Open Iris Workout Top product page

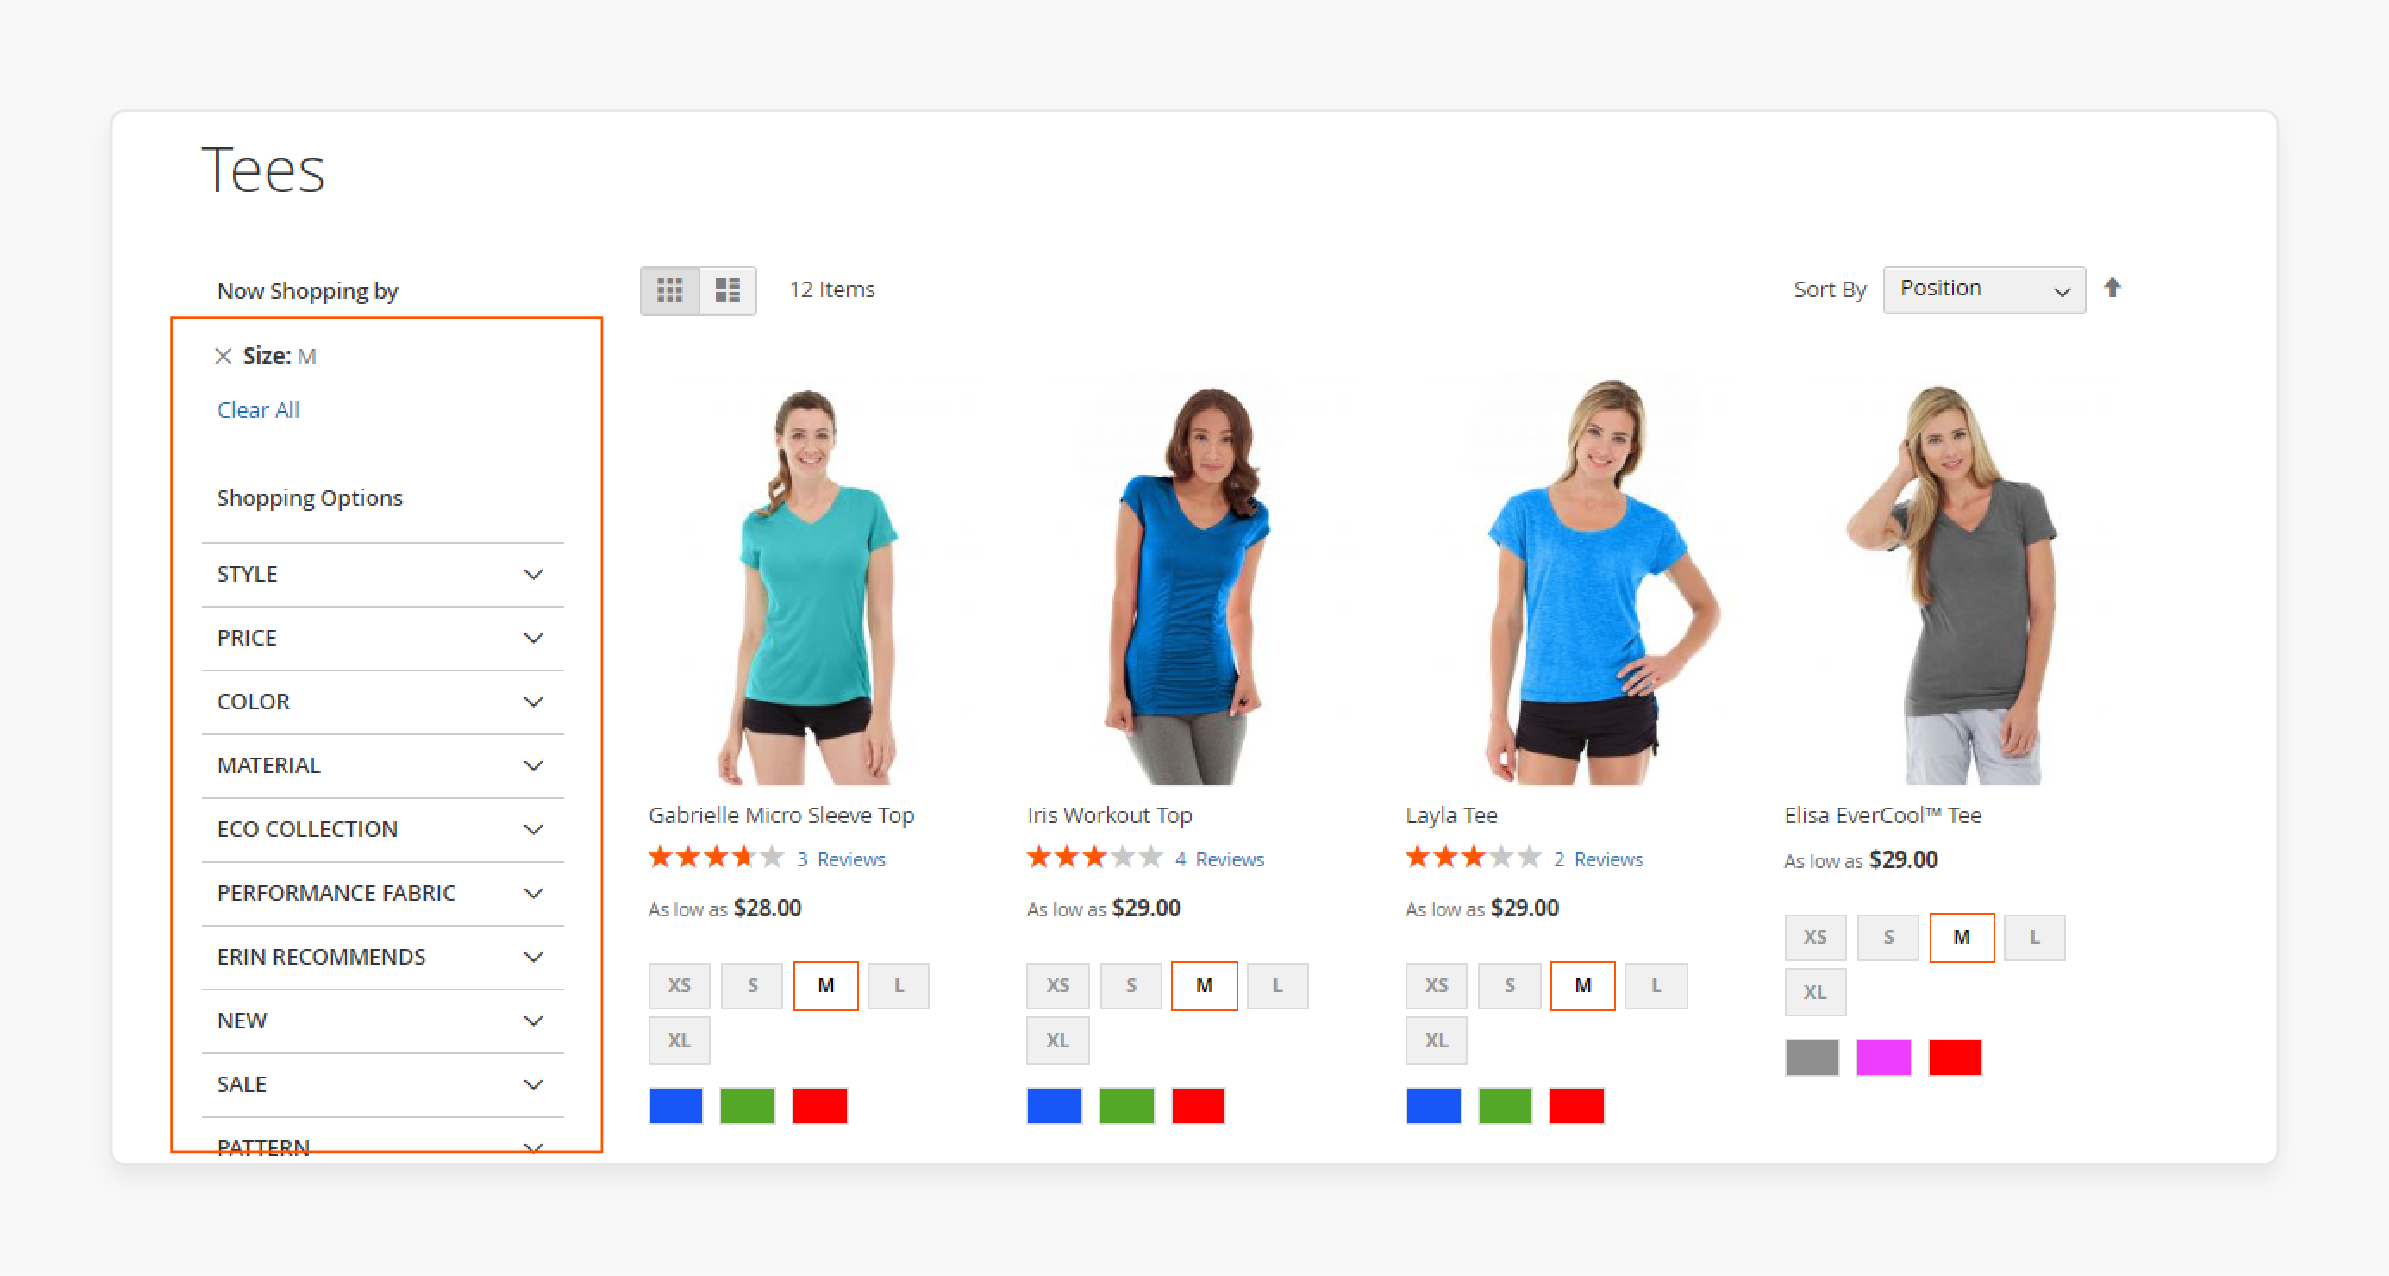point(1109,816)
